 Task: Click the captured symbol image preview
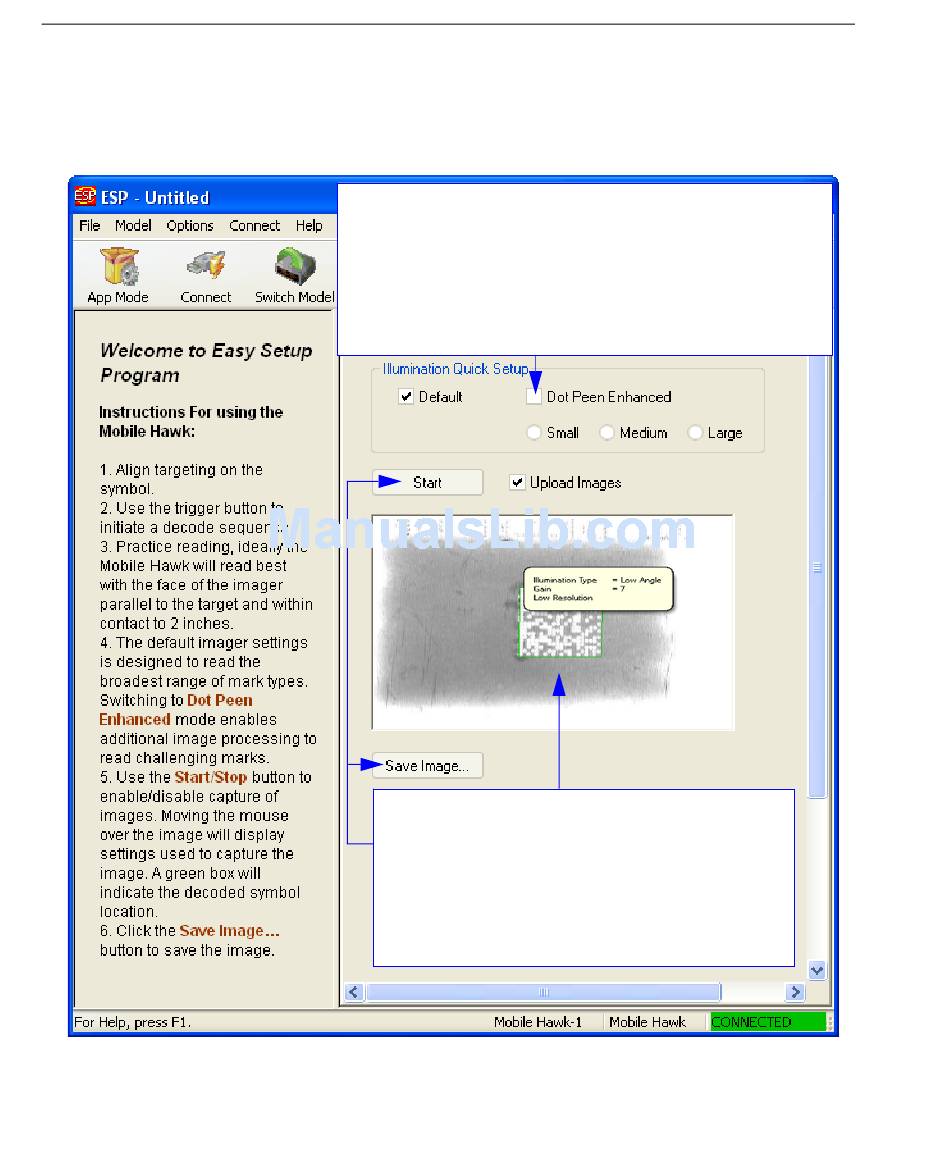click(x=553, y=622)
